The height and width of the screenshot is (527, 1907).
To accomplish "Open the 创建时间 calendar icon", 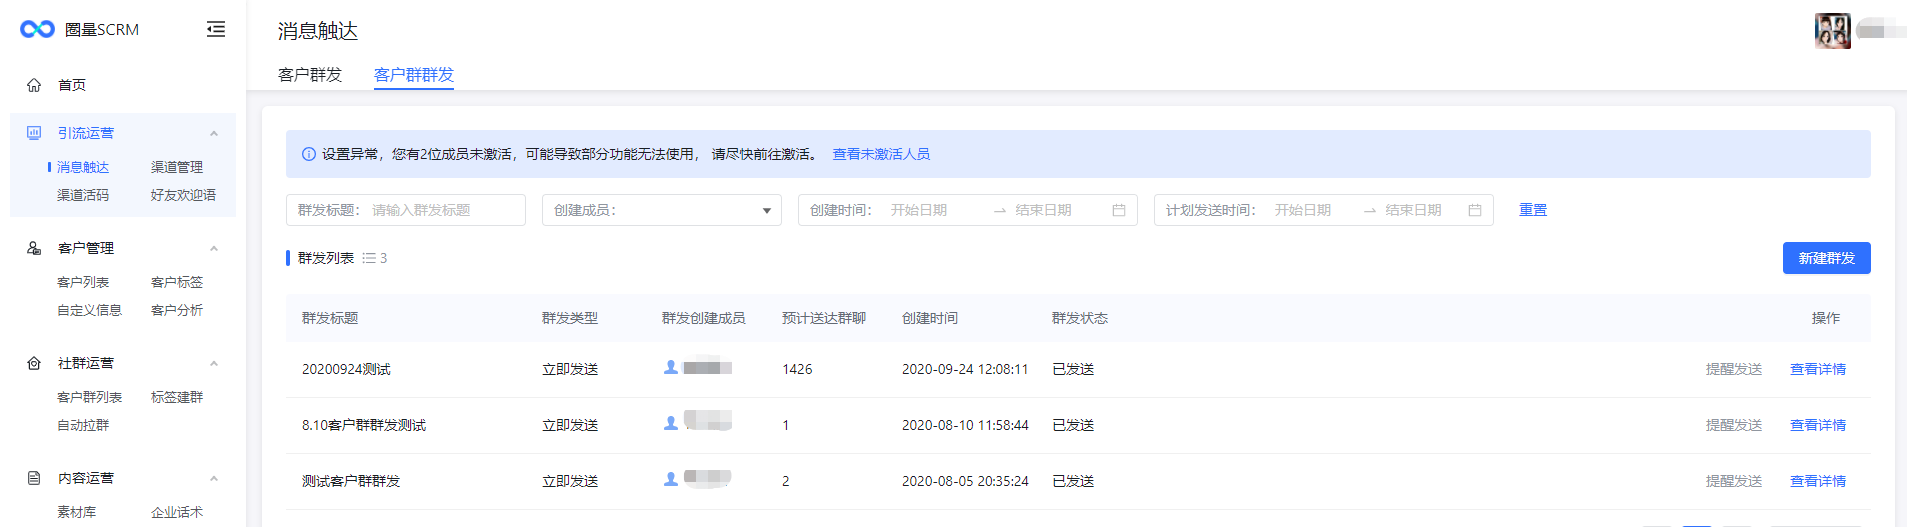I will [1119, 210].
